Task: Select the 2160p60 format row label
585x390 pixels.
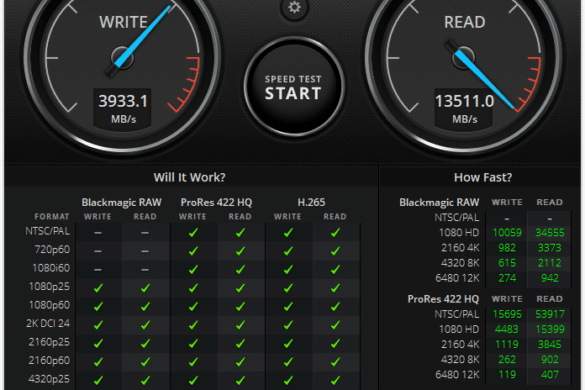Action: coord(49,360)
